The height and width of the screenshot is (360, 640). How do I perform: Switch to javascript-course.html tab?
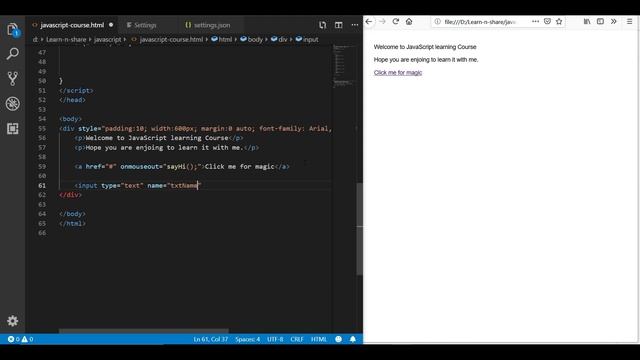[x=72, y=25]
